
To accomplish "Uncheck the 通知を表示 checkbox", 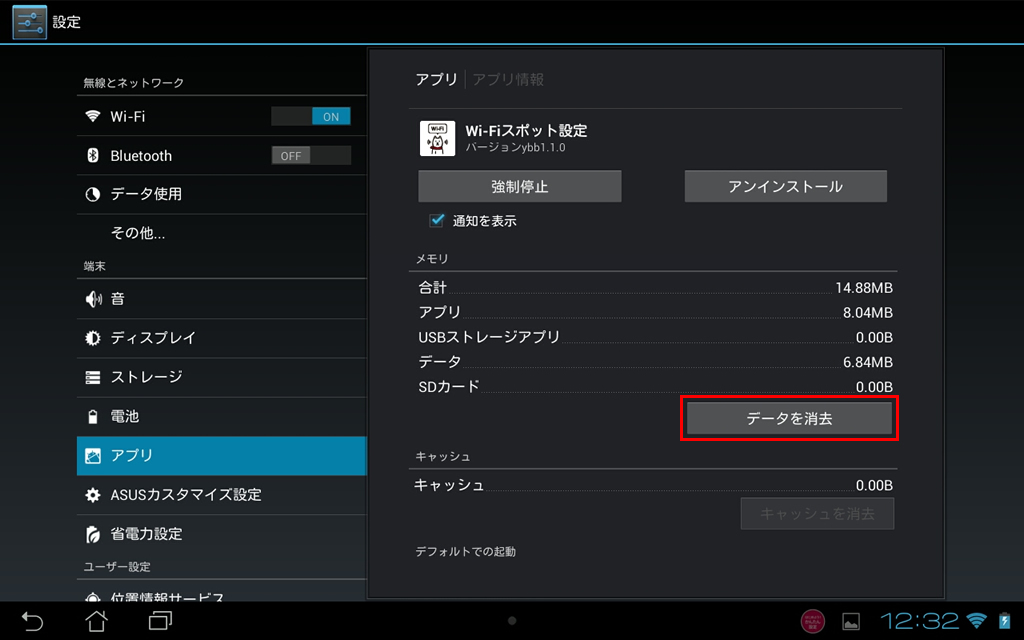I will tap(436, 221).
